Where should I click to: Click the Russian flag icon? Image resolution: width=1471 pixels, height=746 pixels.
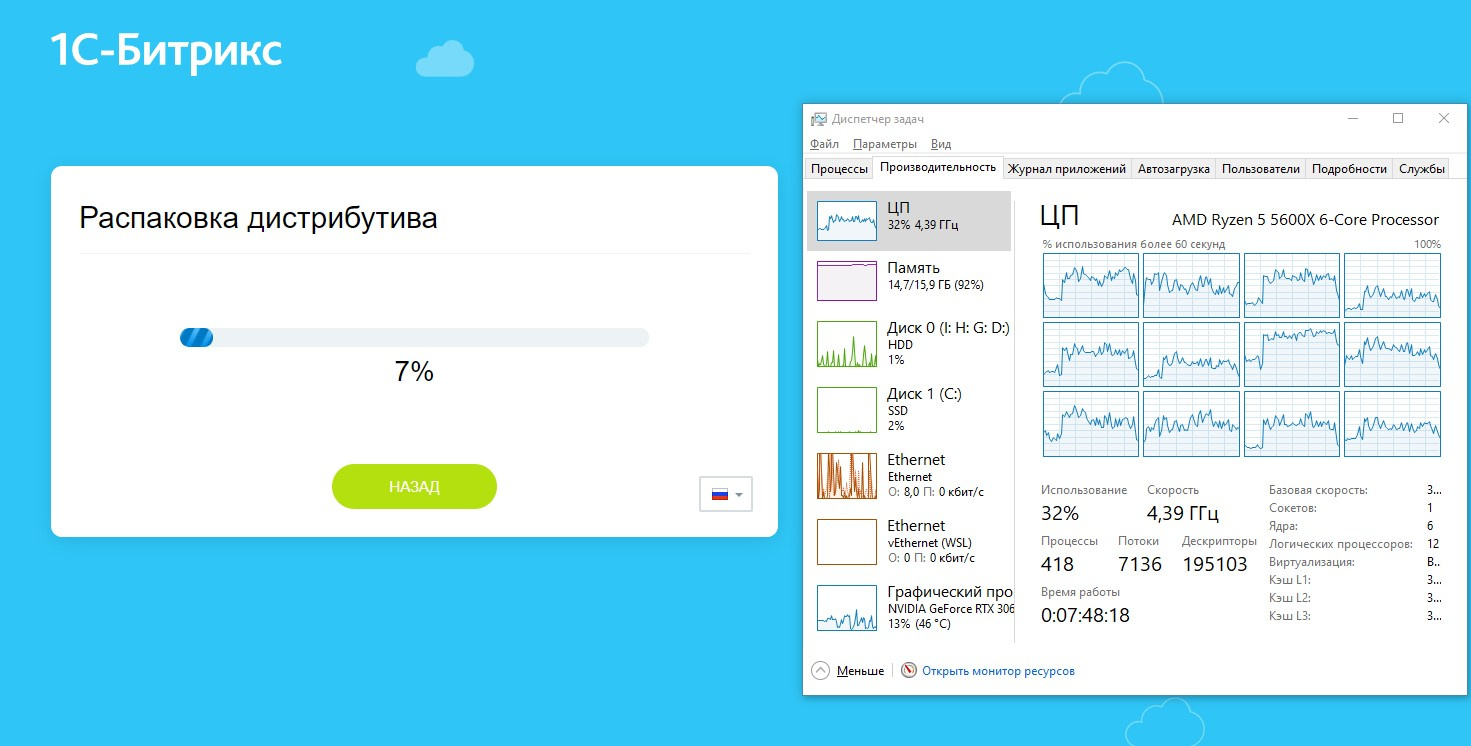pyautogui.click(x=719, y=494)
